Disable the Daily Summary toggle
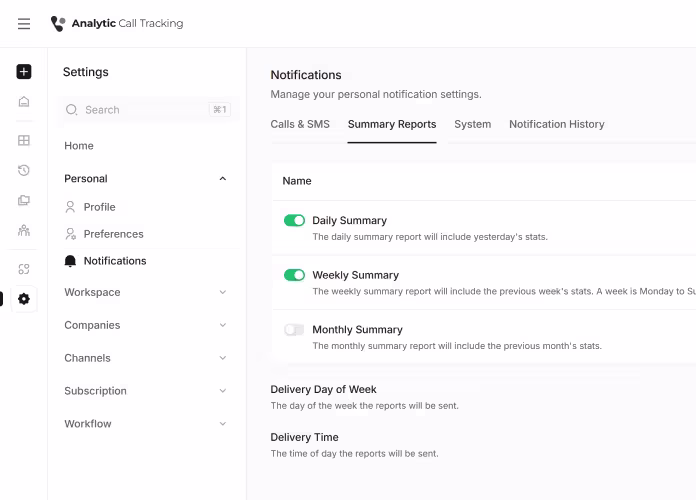This screenshot has height=500, width=696. pyautogui.click(x=294, y=221)
